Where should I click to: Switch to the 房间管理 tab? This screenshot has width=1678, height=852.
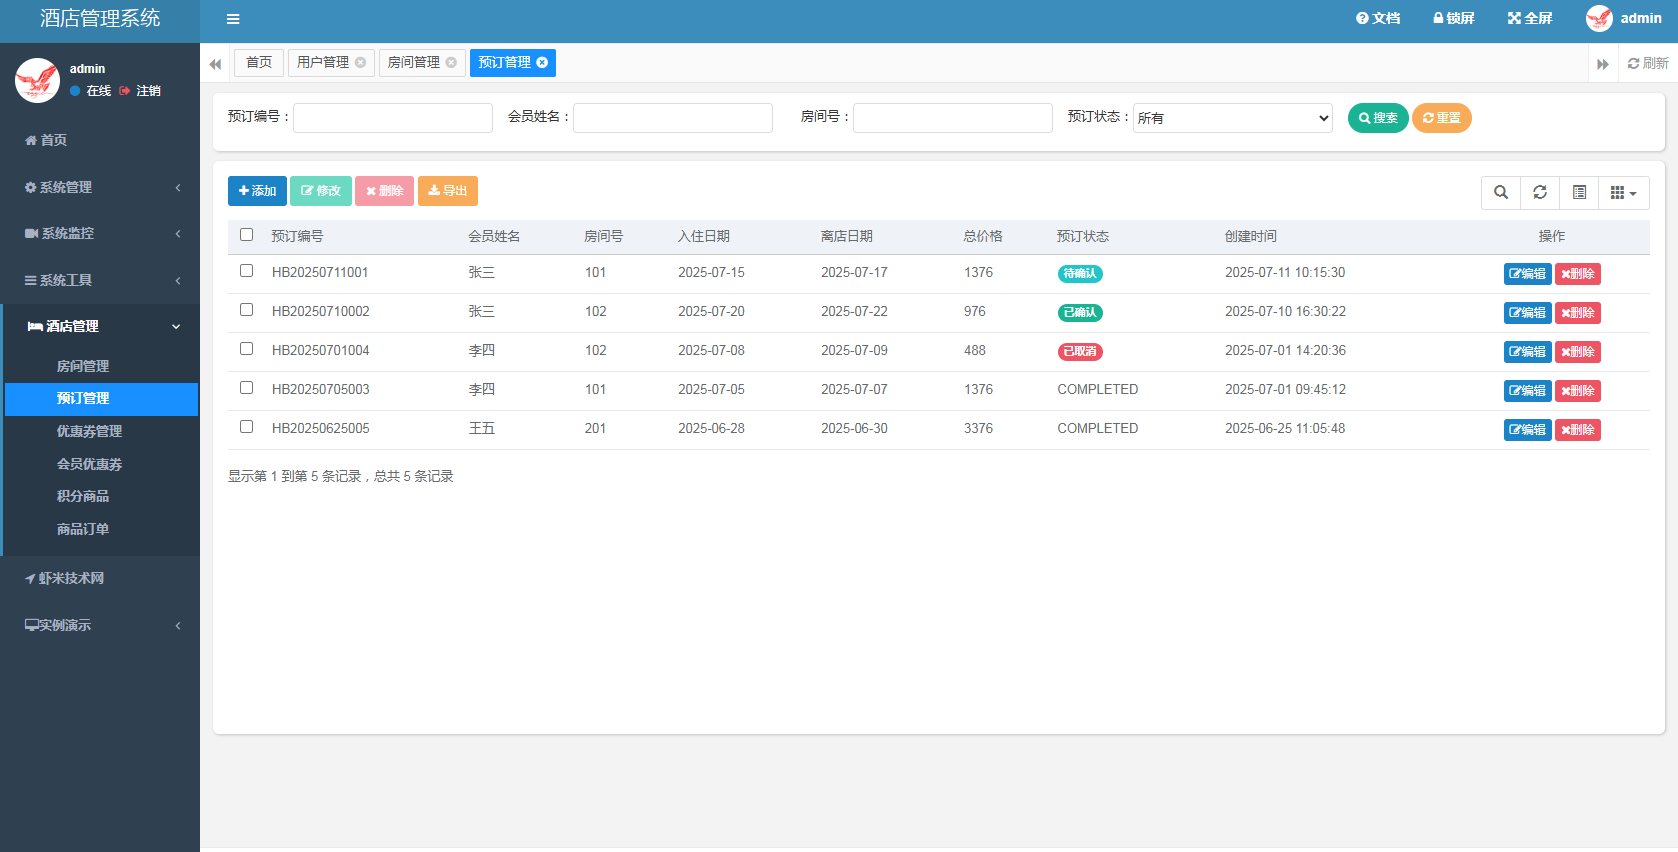(x=414, y=63)
